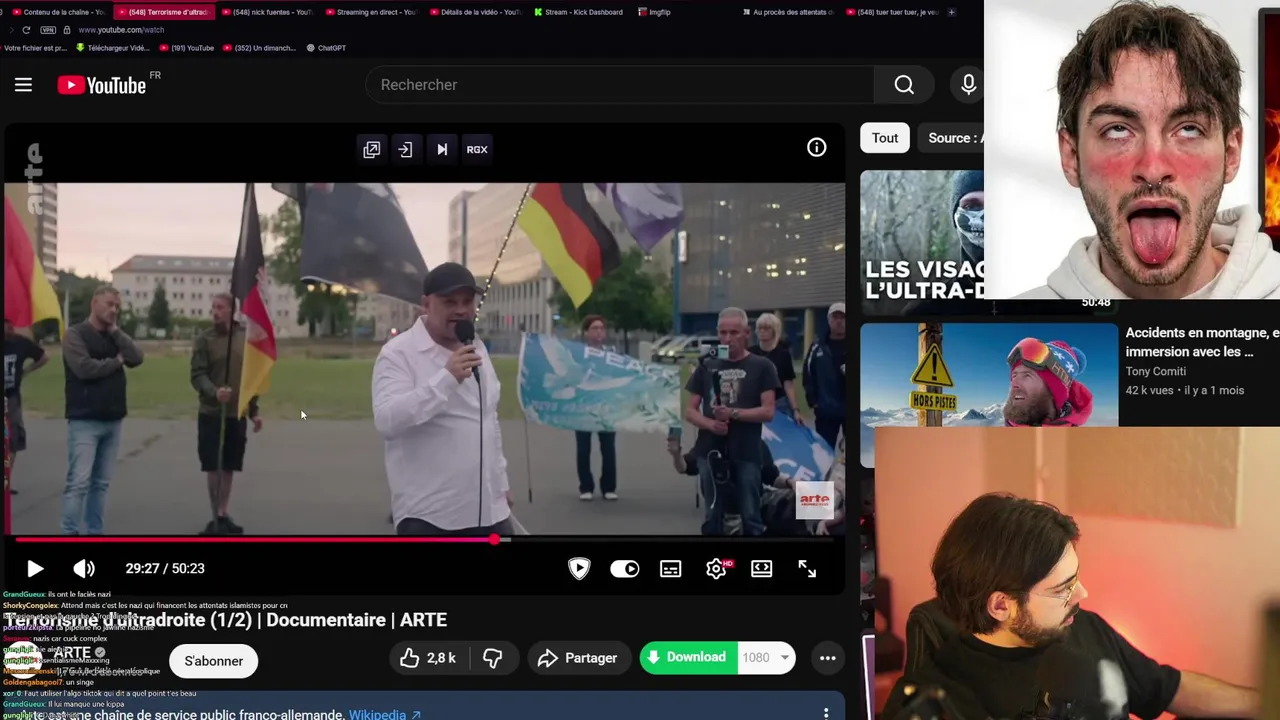The width and height of the screenshot is (1280, 720).
Task: Subscribe with the S'abonner button
Action: tap(213, 661)
